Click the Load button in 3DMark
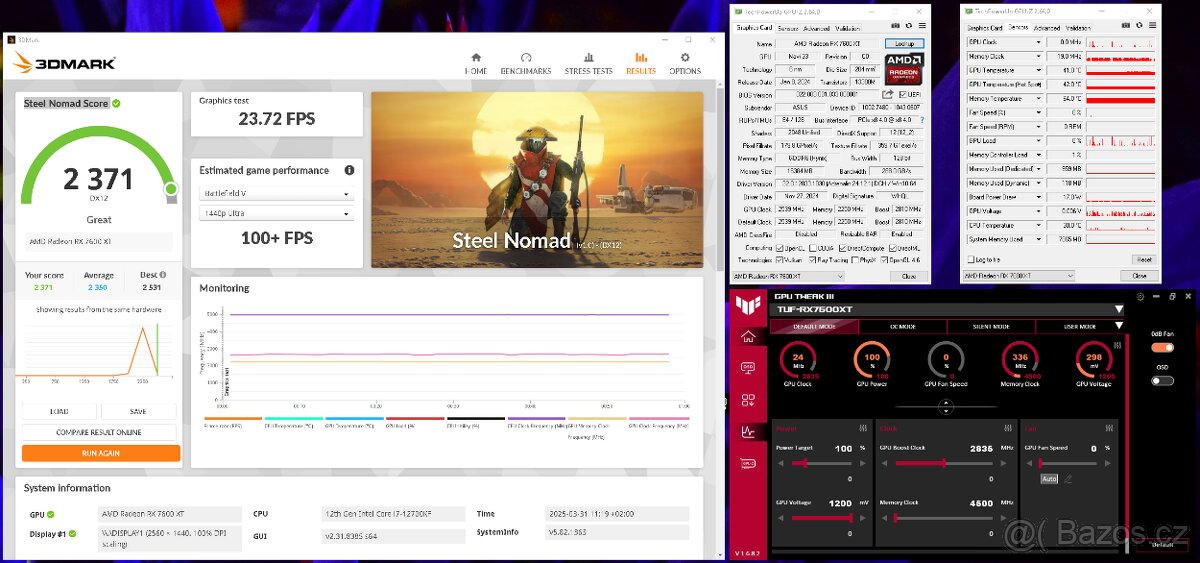The image size is (1200, 563). click(59, 411)
